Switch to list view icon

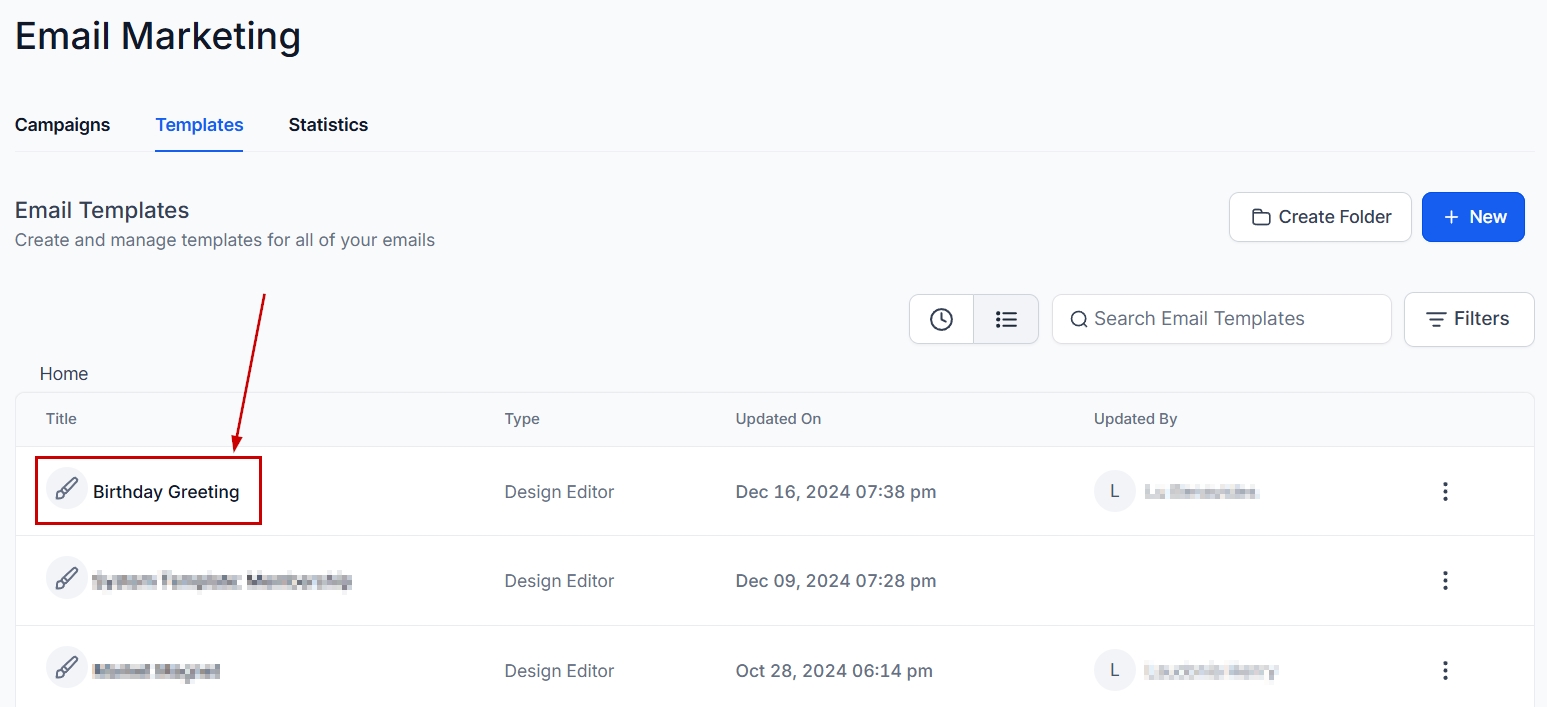click(x=1006, y=319)
